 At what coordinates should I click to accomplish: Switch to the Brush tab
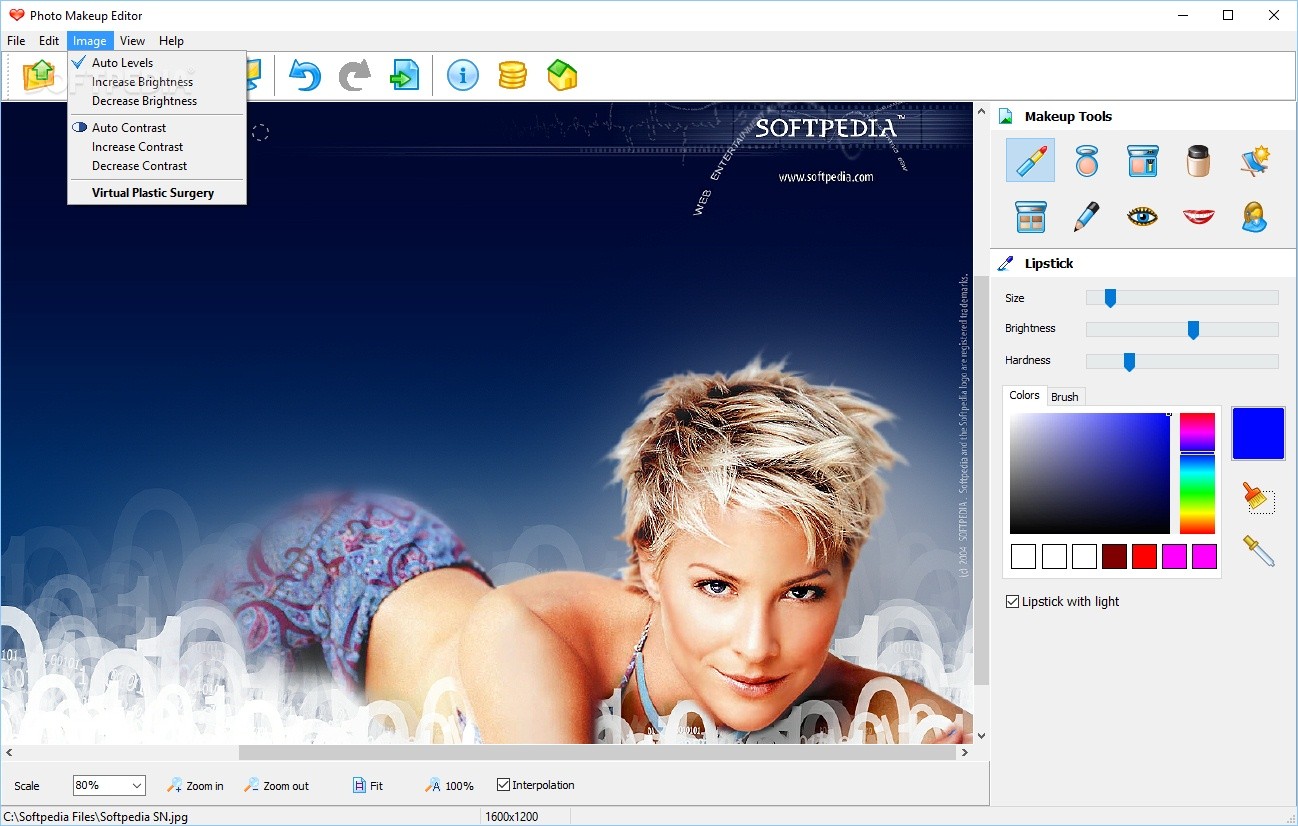point(1065,397)
